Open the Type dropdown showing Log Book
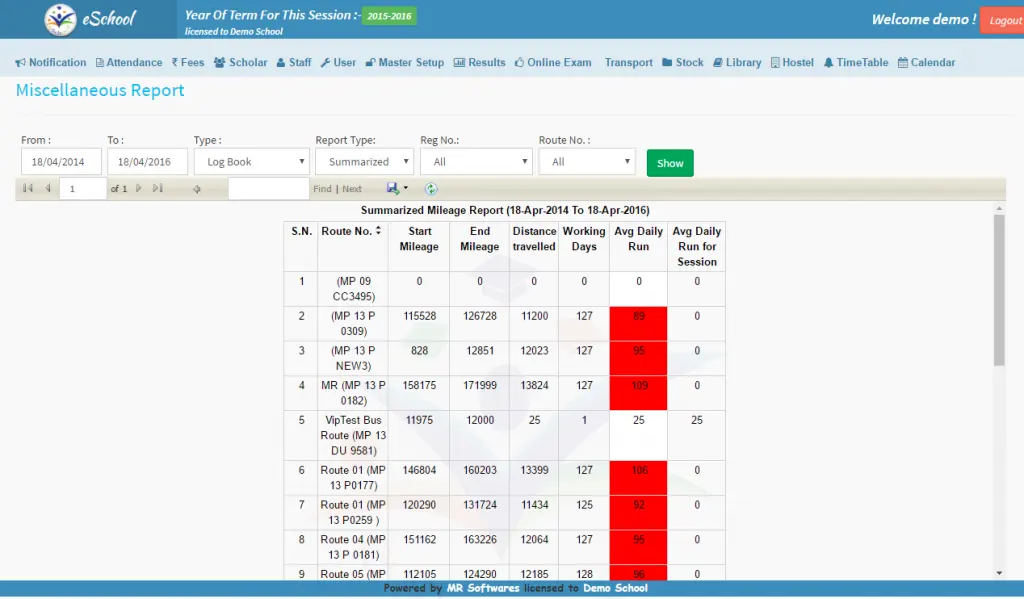Image resolution: width=1024 pixels, height=599 pixels. [x=251, y=161]
